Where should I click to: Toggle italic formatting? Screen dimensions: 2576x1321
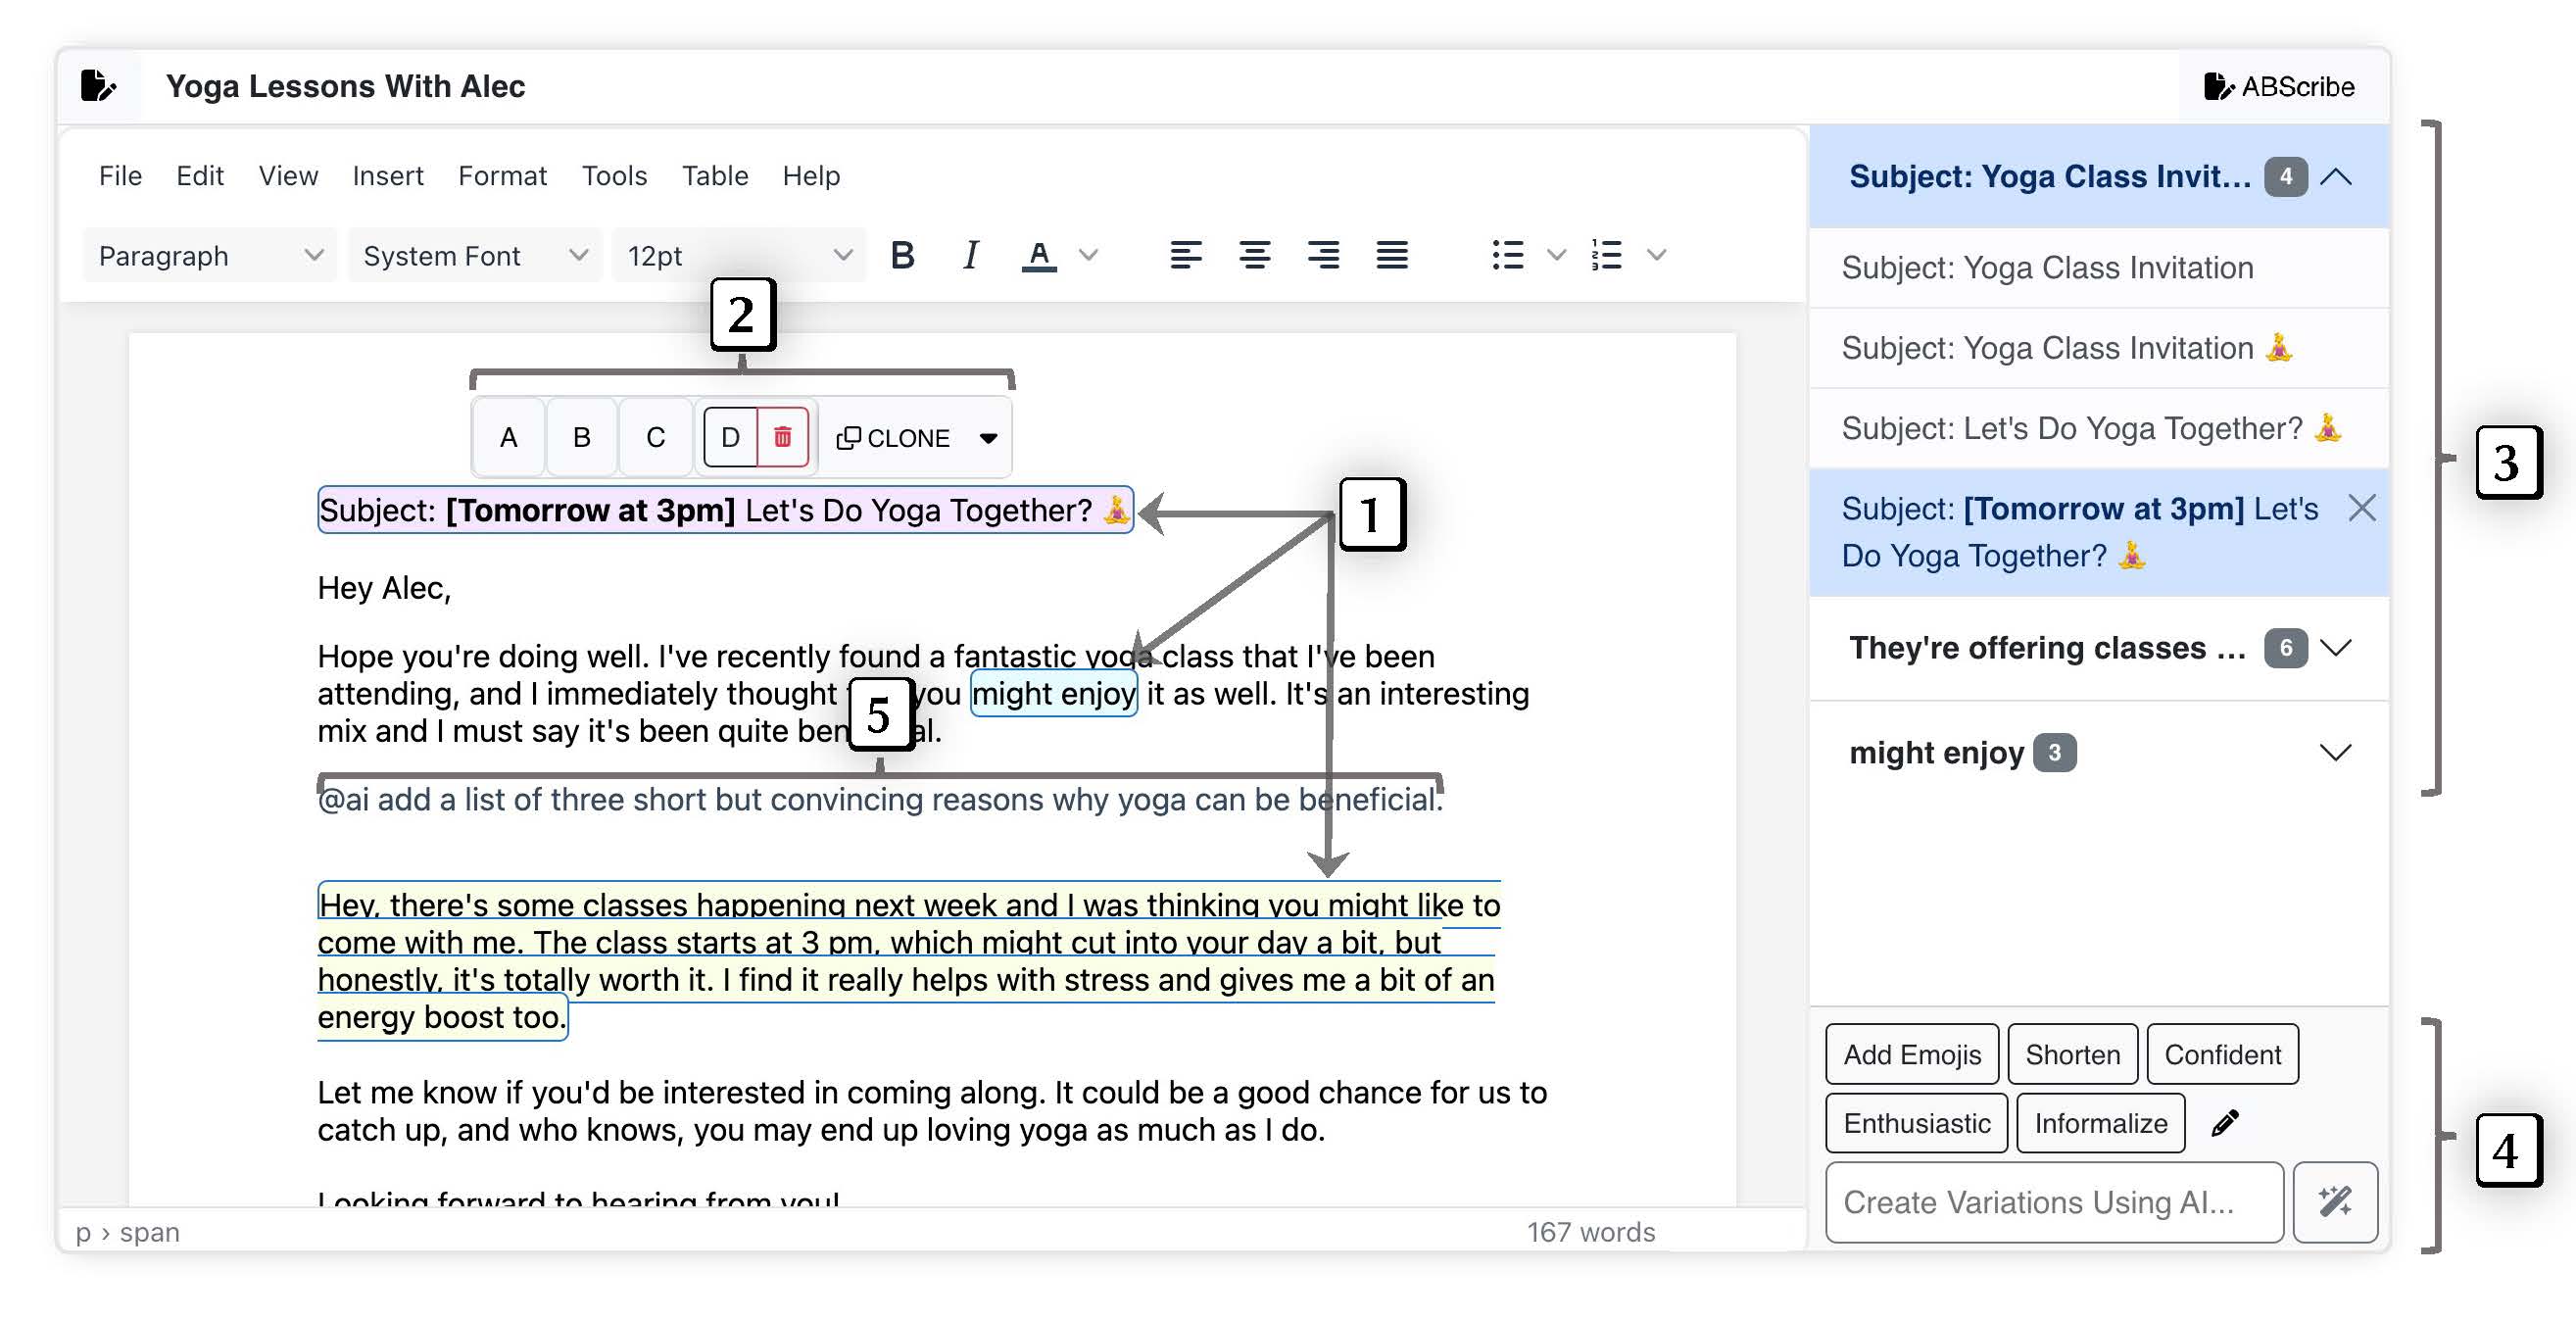click(x=969, y=256)
